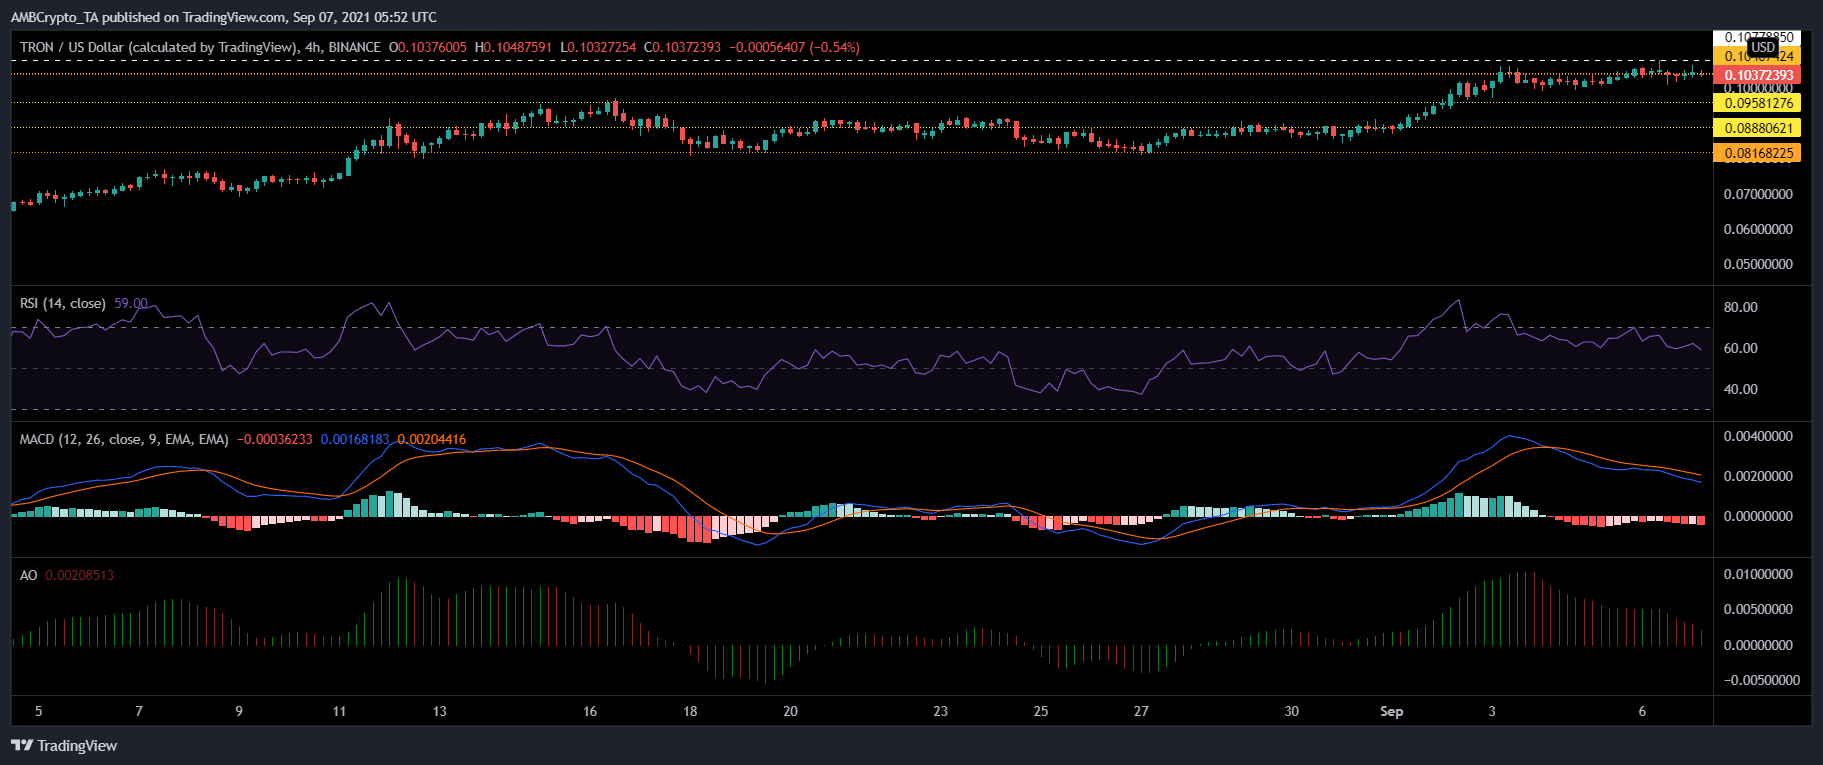Click date label 30 on time axis
The width and height of the screenshot is (1823, 765).
(1291, 711)
